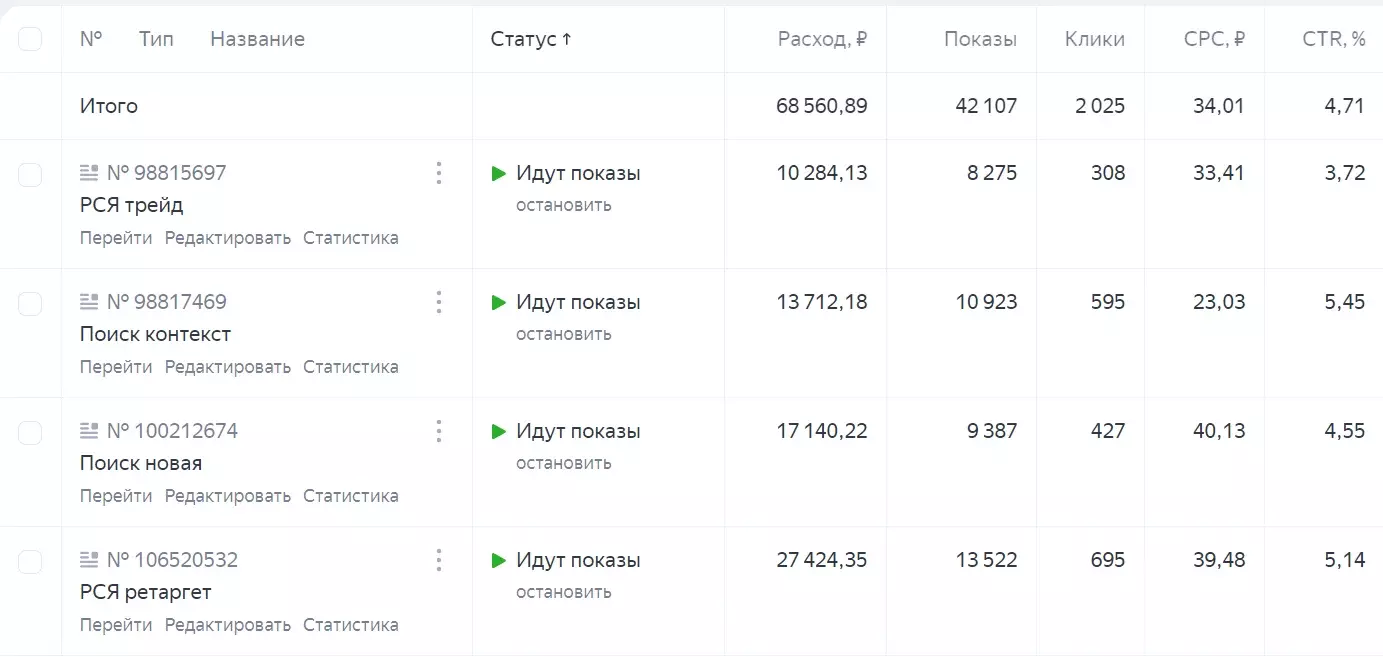Tick the checkbox for the РСЯ ретаргет campaign
This screenshot has width=1383, height=657.
click(30, 561)
